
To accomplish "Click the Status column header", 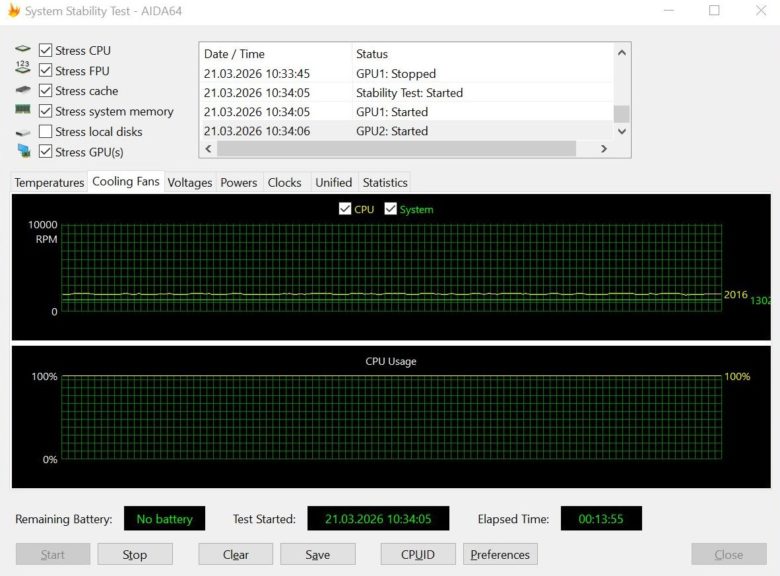I will tap(483, 54).
